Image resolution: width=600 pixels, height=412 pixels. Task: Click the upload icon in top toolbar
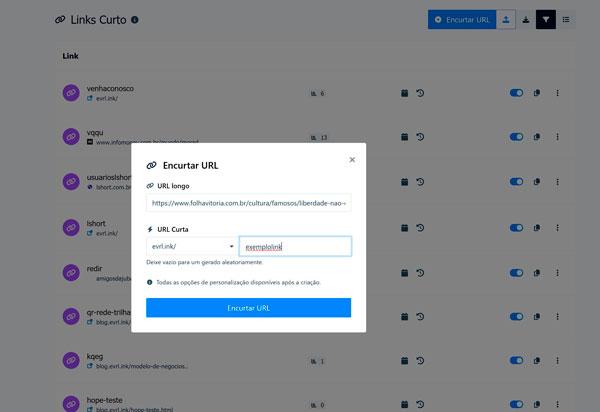pos(507,19)
